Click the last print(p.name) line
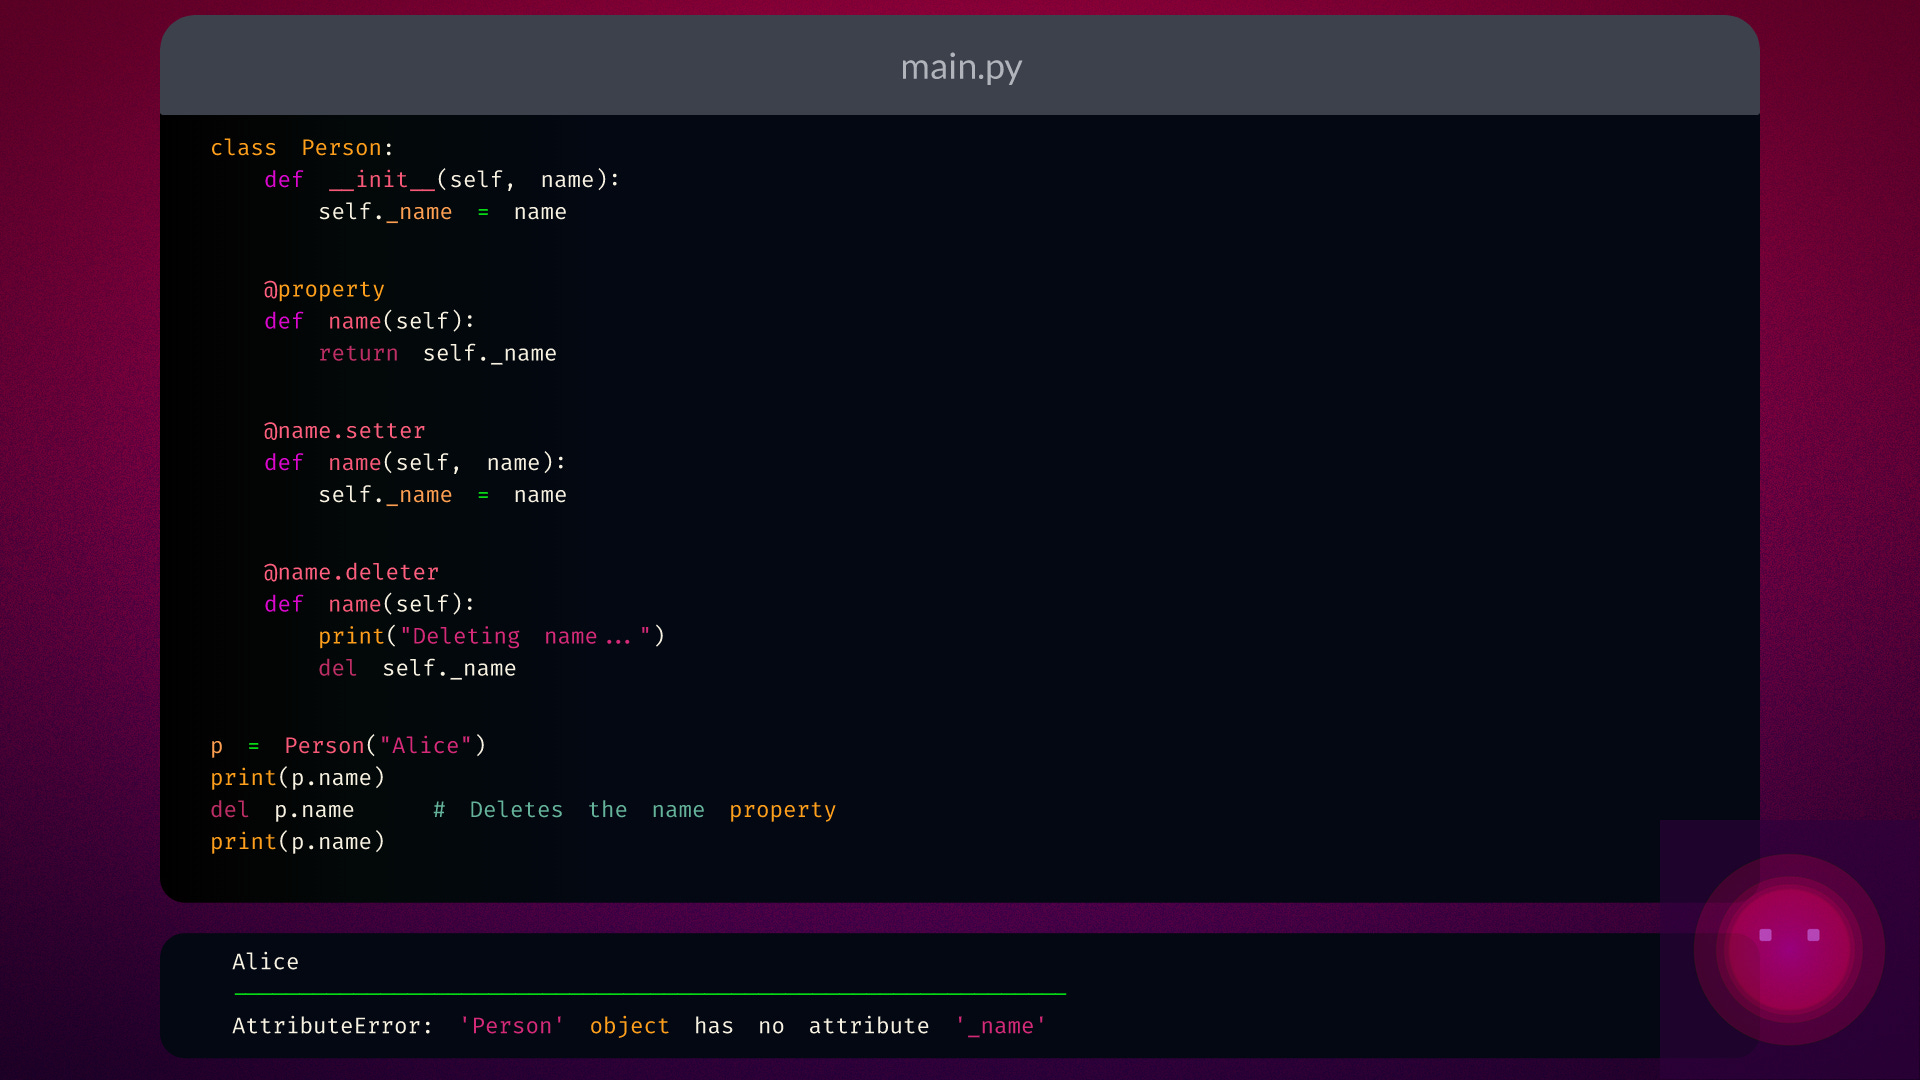 point(297,842)
